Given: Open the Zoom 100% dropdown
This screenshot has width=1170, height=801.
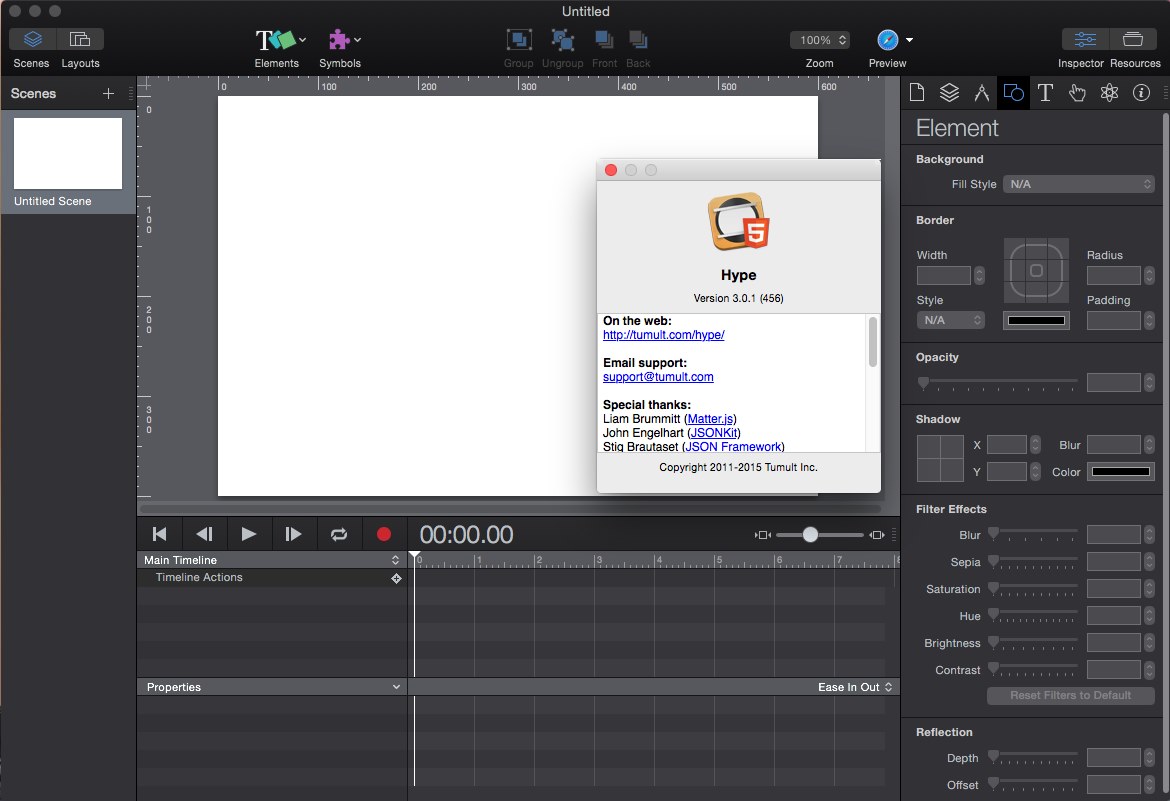Looking at the screenshot, I should [x=819, y=40].
